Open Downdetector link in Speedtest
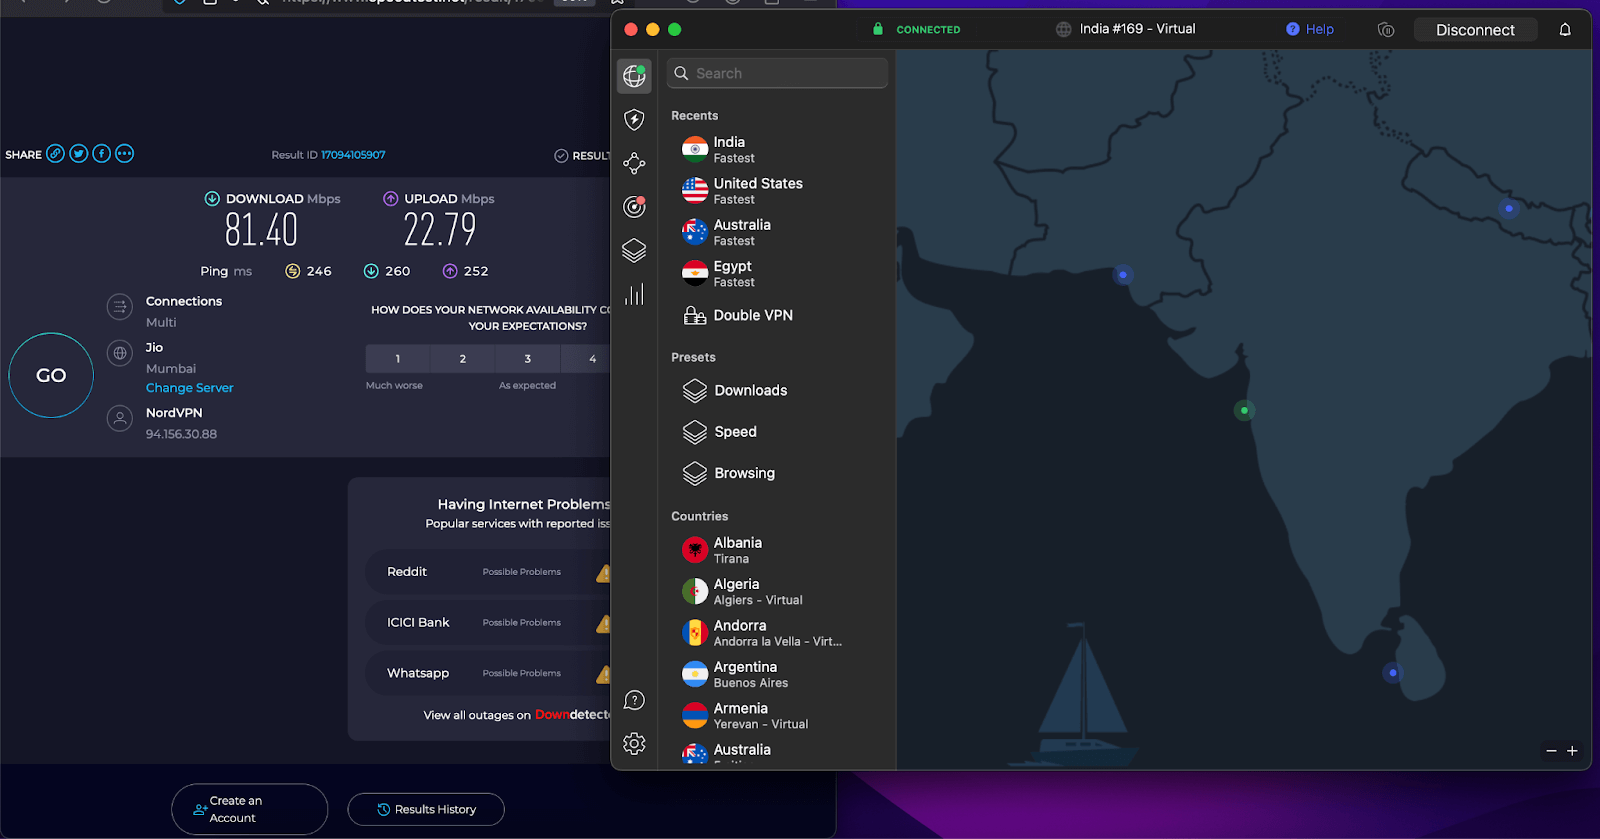1600x839 pixels. [572, 715]
